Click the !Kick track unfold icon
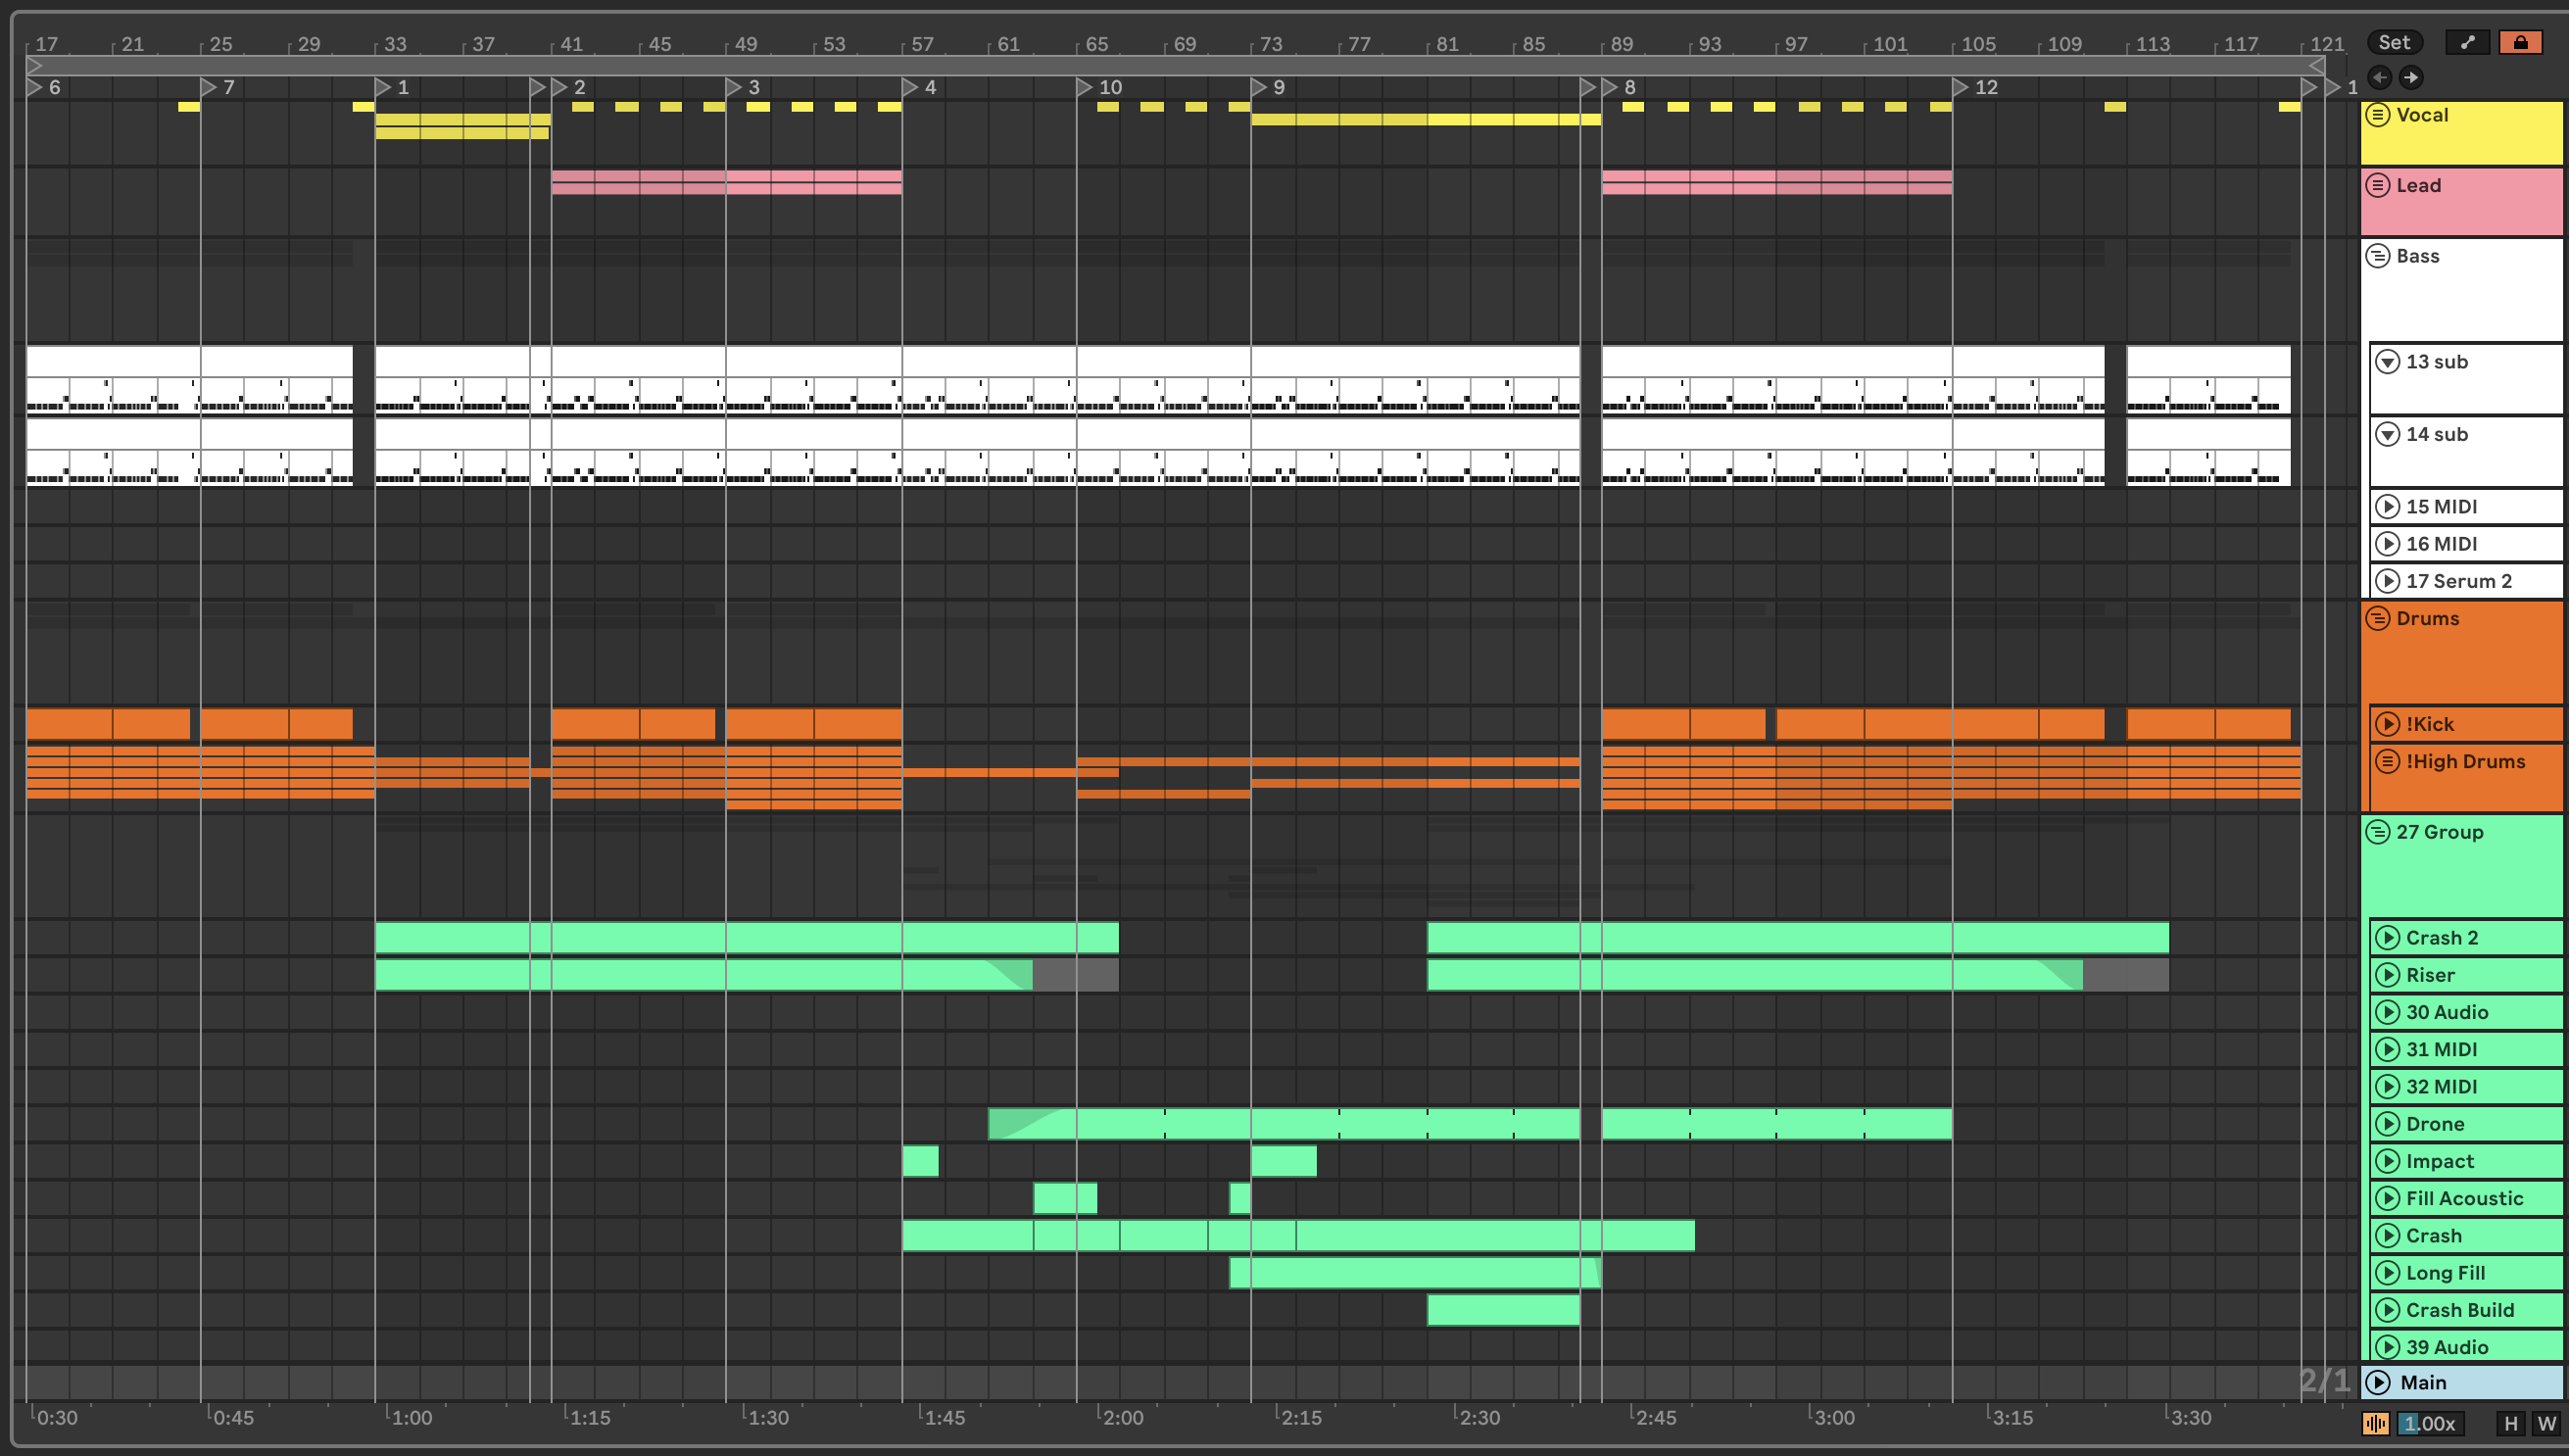The image size is (2569, 1456). pos(2387,724)
